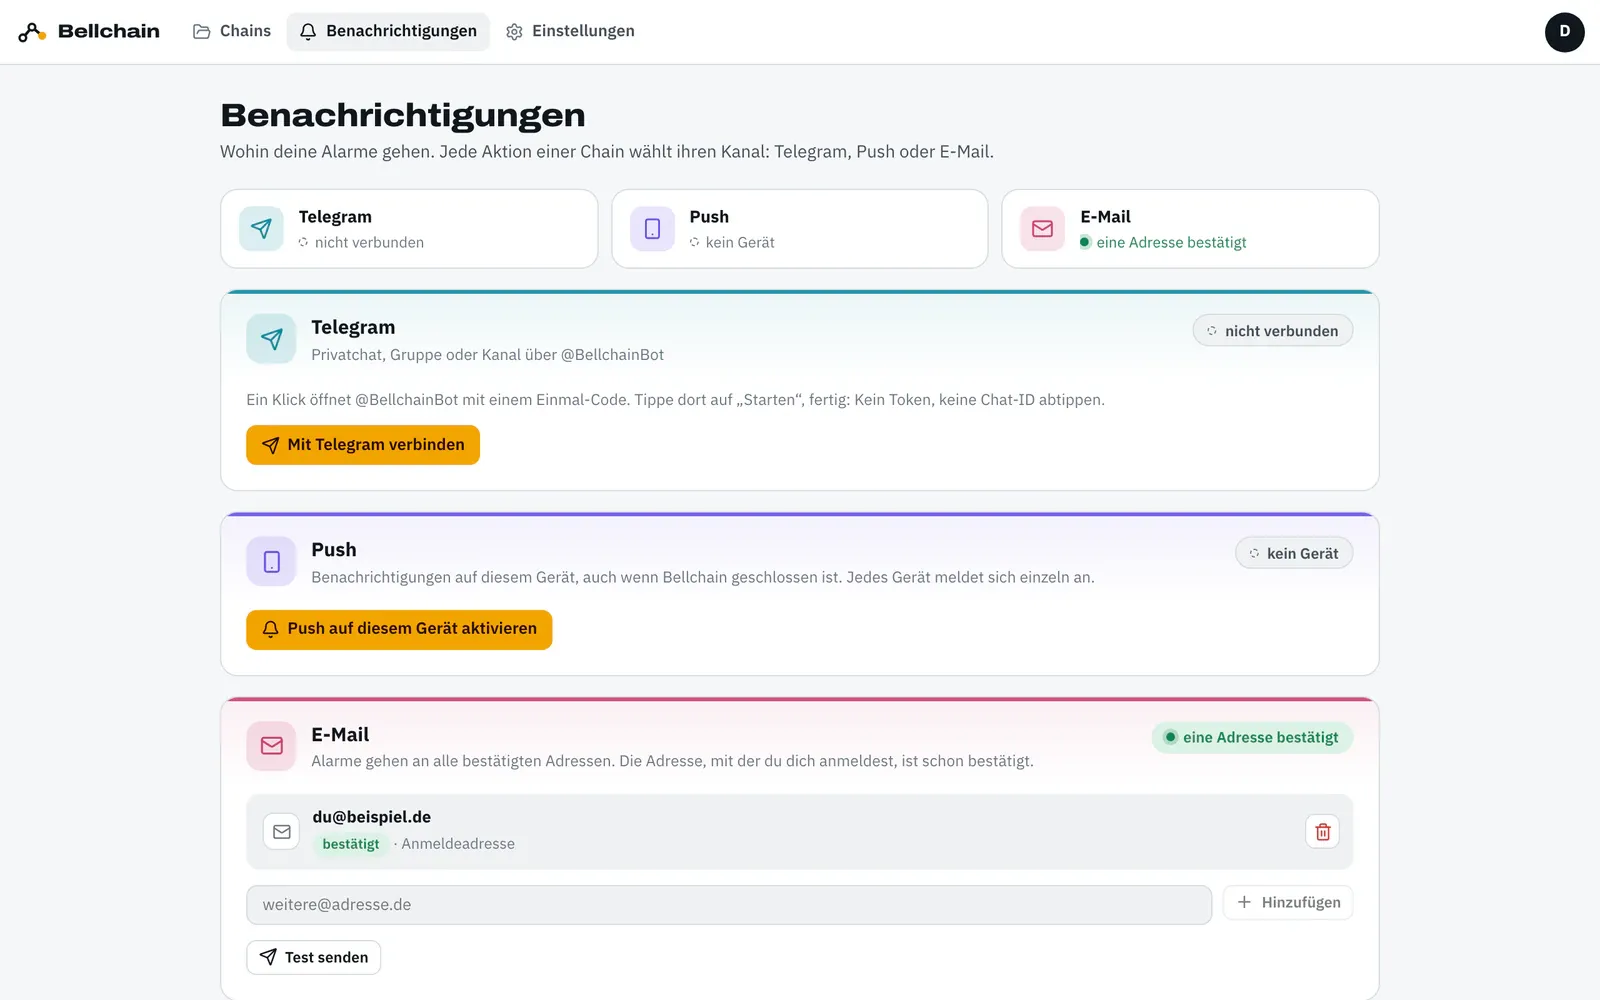Click the 'eine Adresse bestätigt' badge in E-Mail section
The width and height of the screenshot is (1600, 1000).
[1252, 738]
